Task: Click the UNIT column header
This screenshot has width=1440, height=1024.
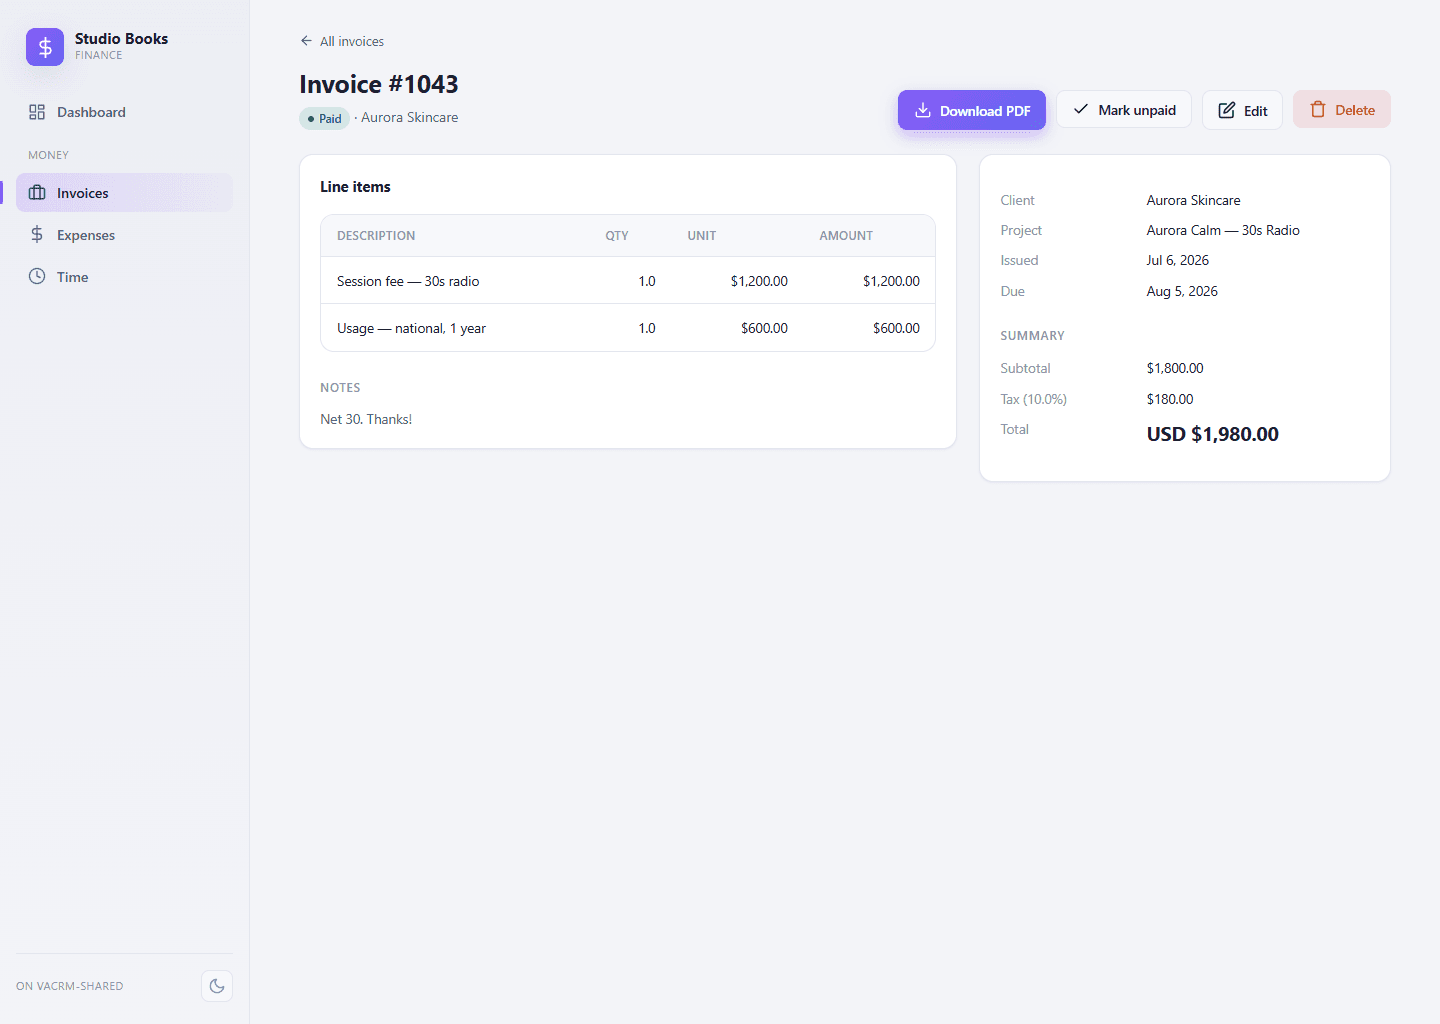Action: 702,236
